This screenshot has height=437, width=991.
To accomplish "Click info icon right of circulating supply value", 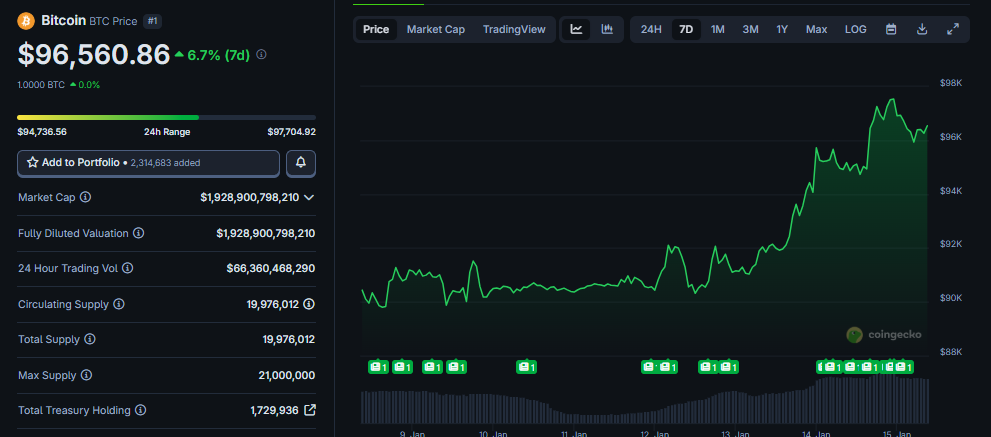I will 308,304.
